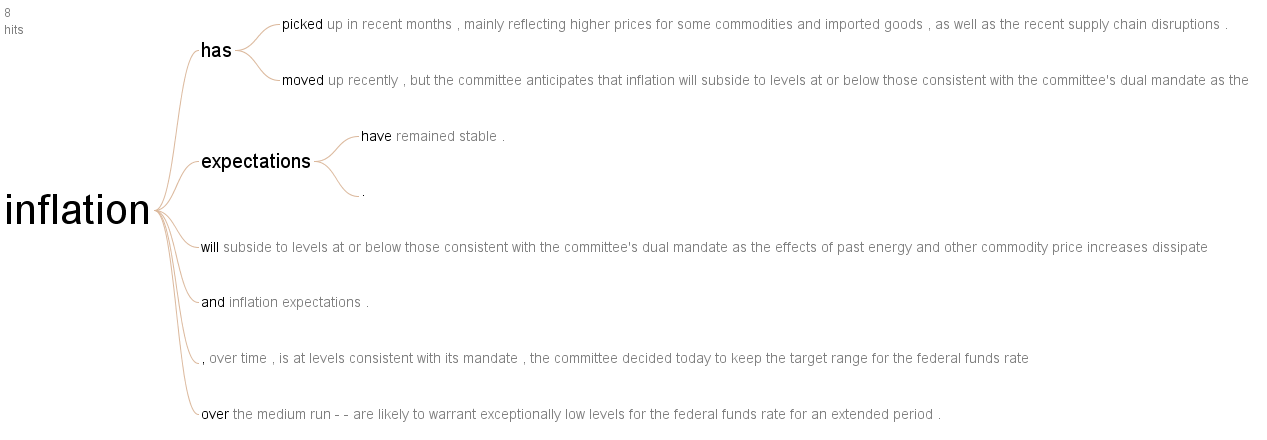Click the 'expectations' branch node

click(x=256, y=161)
